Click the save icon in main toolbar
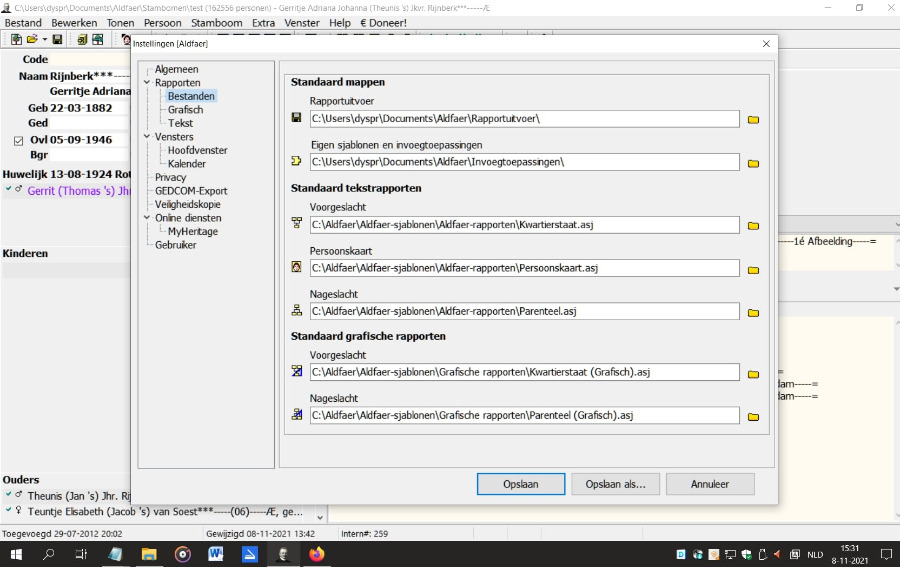The height and width of the screenshot is (567, 900). 58,40
